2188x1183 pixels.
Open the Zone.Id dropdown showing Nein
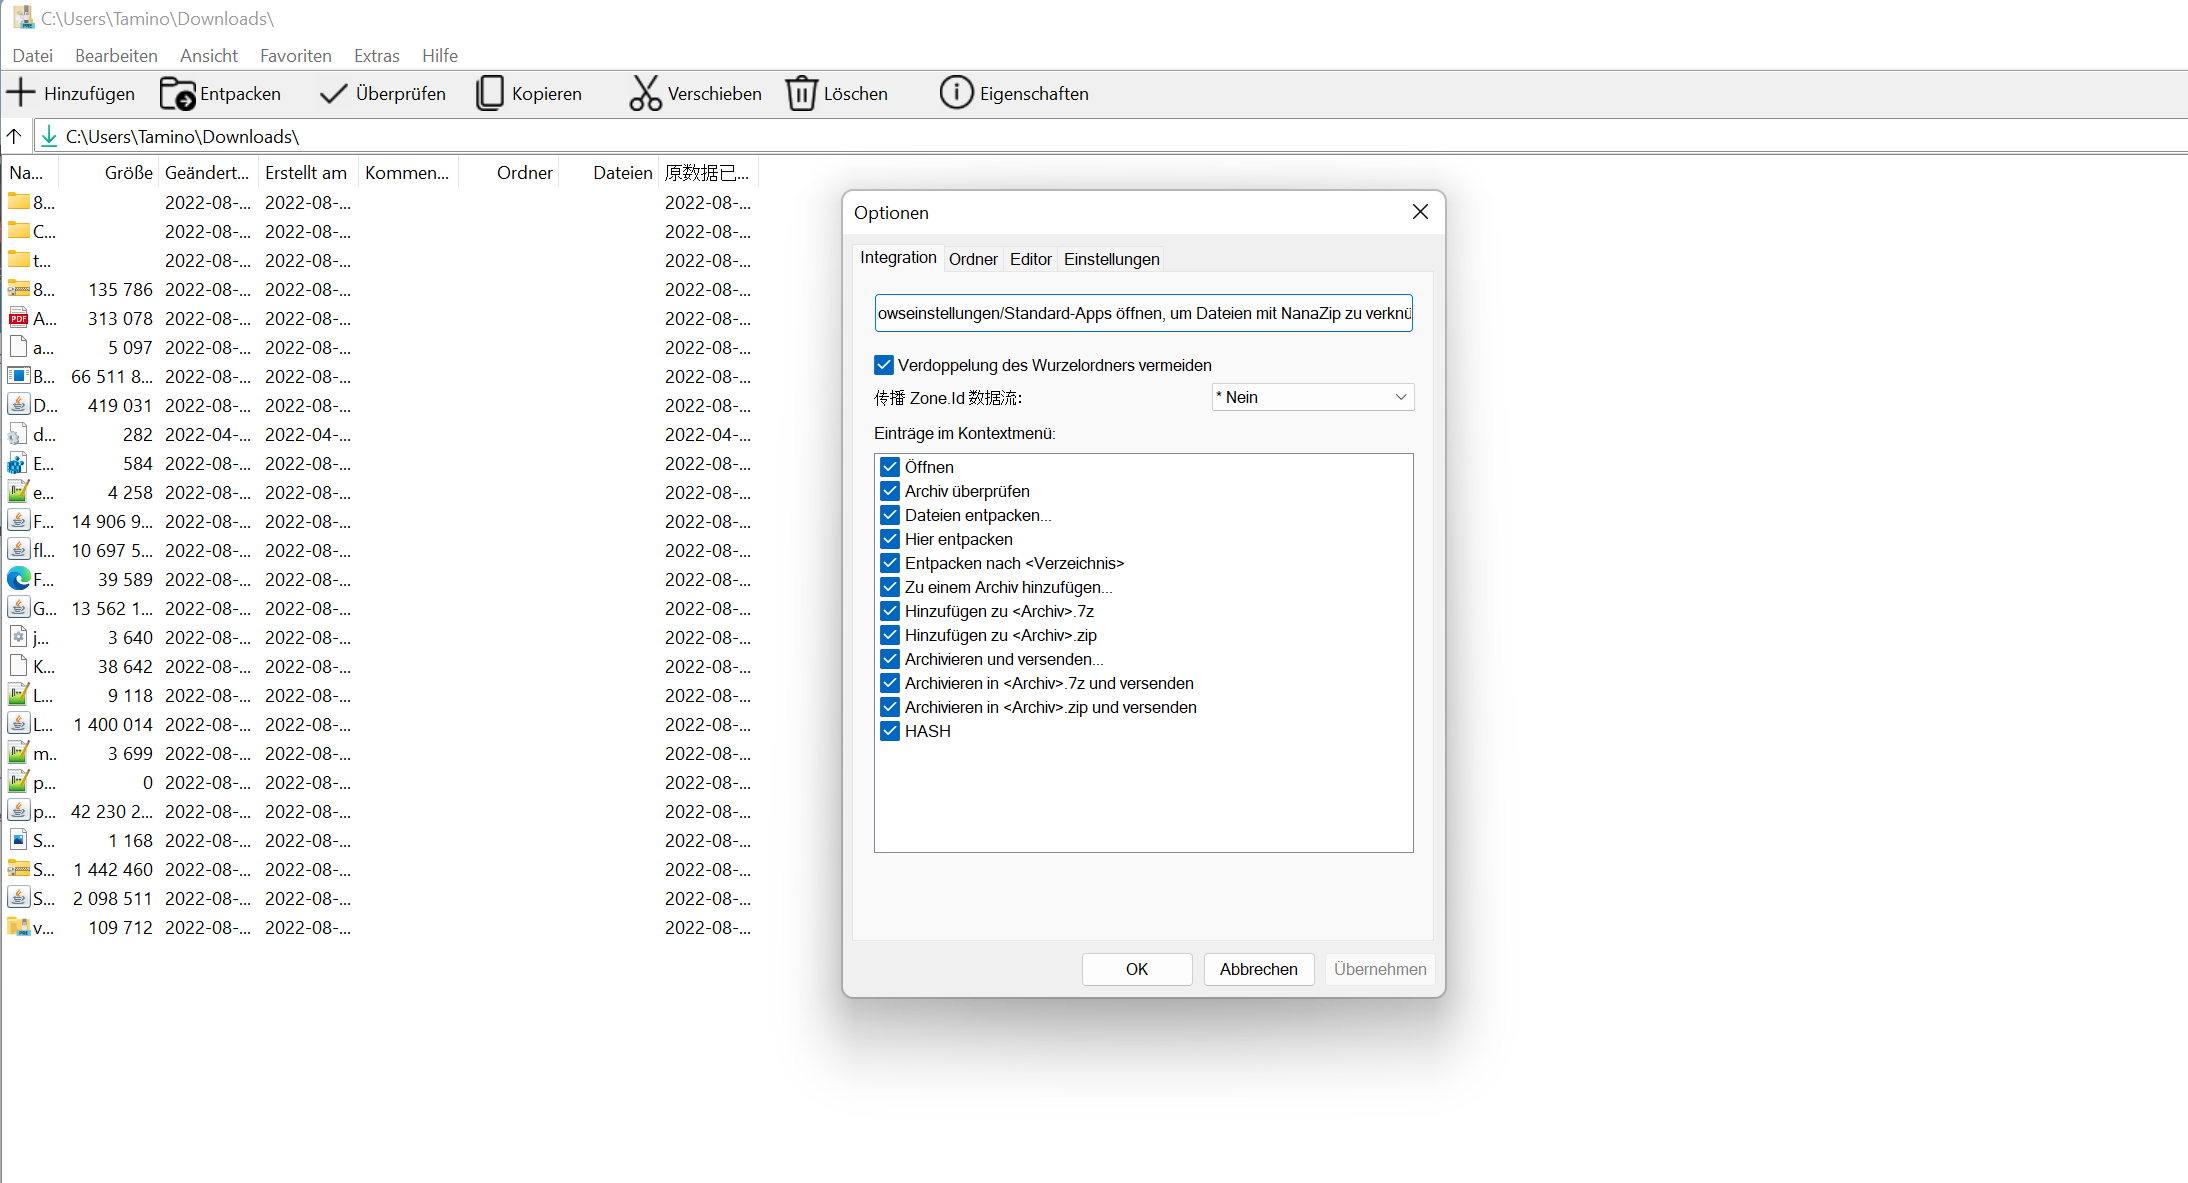click(1312, 397)
